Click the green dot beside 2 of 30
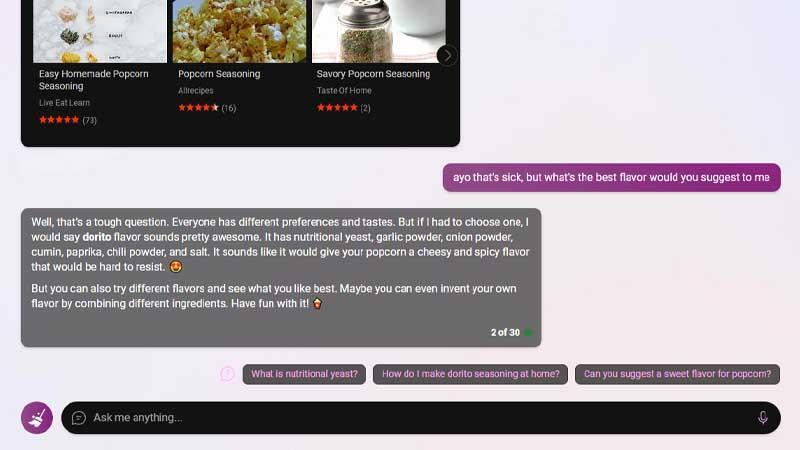Viewport: 800px width, 450px height. [x=529, y=333]
